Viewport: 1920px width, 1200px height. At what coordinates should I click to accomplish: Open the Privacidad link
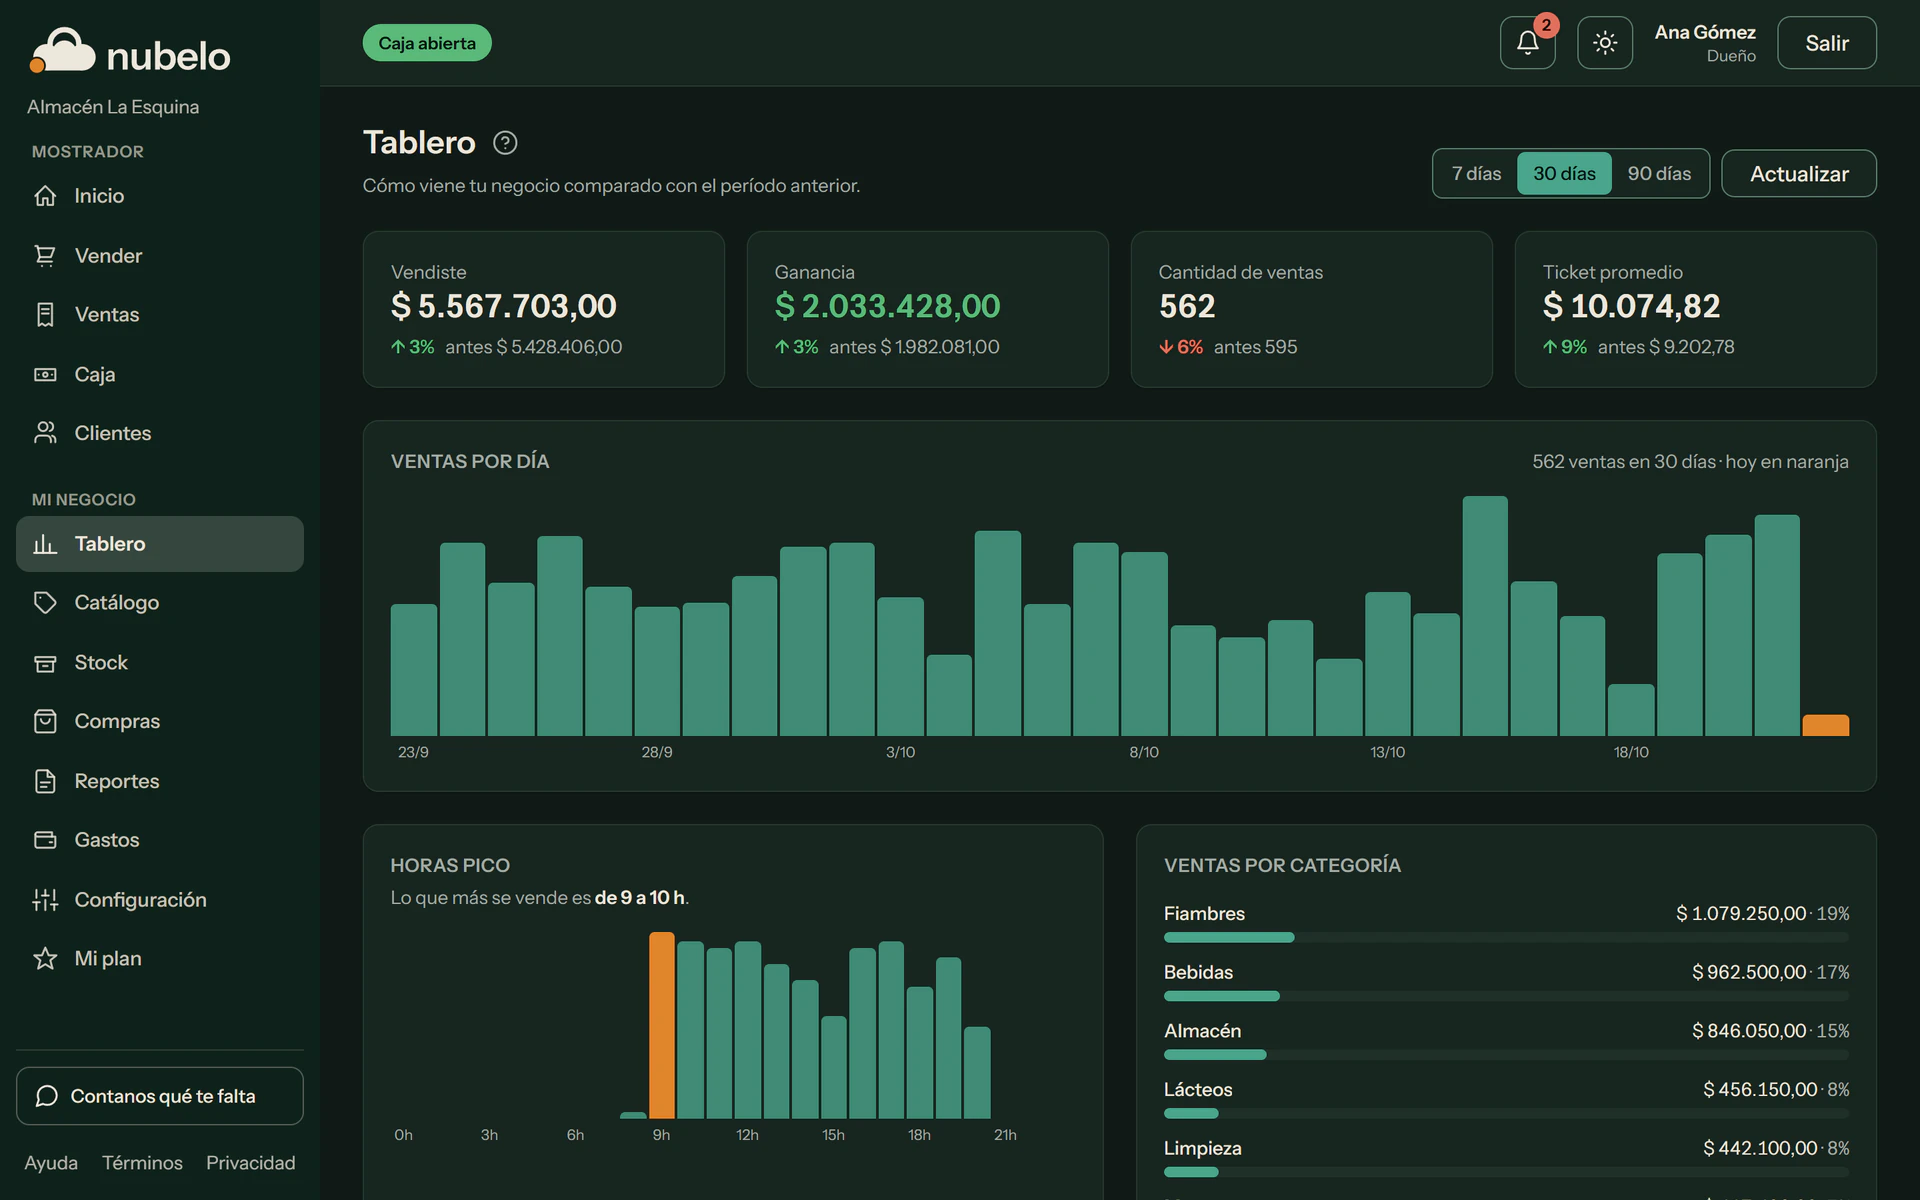point(251,1163)
